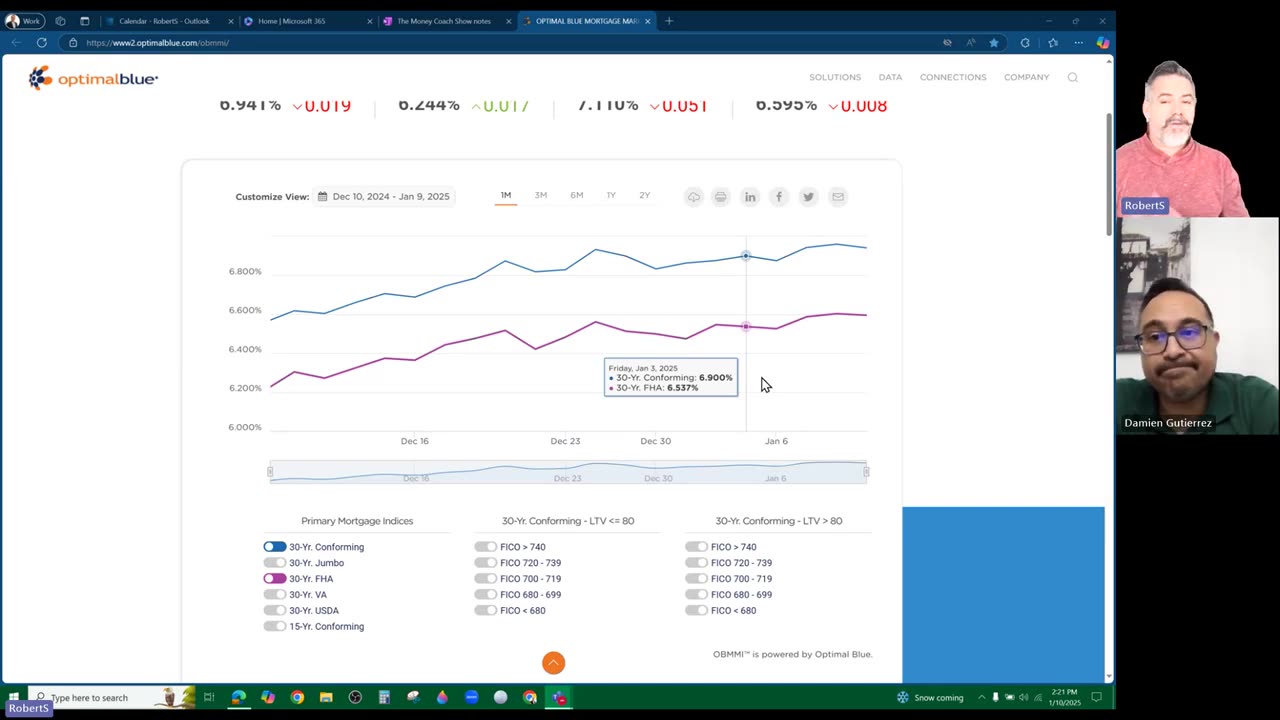
Task: Share chart on Facebook
Action: (x=779, y=197)
